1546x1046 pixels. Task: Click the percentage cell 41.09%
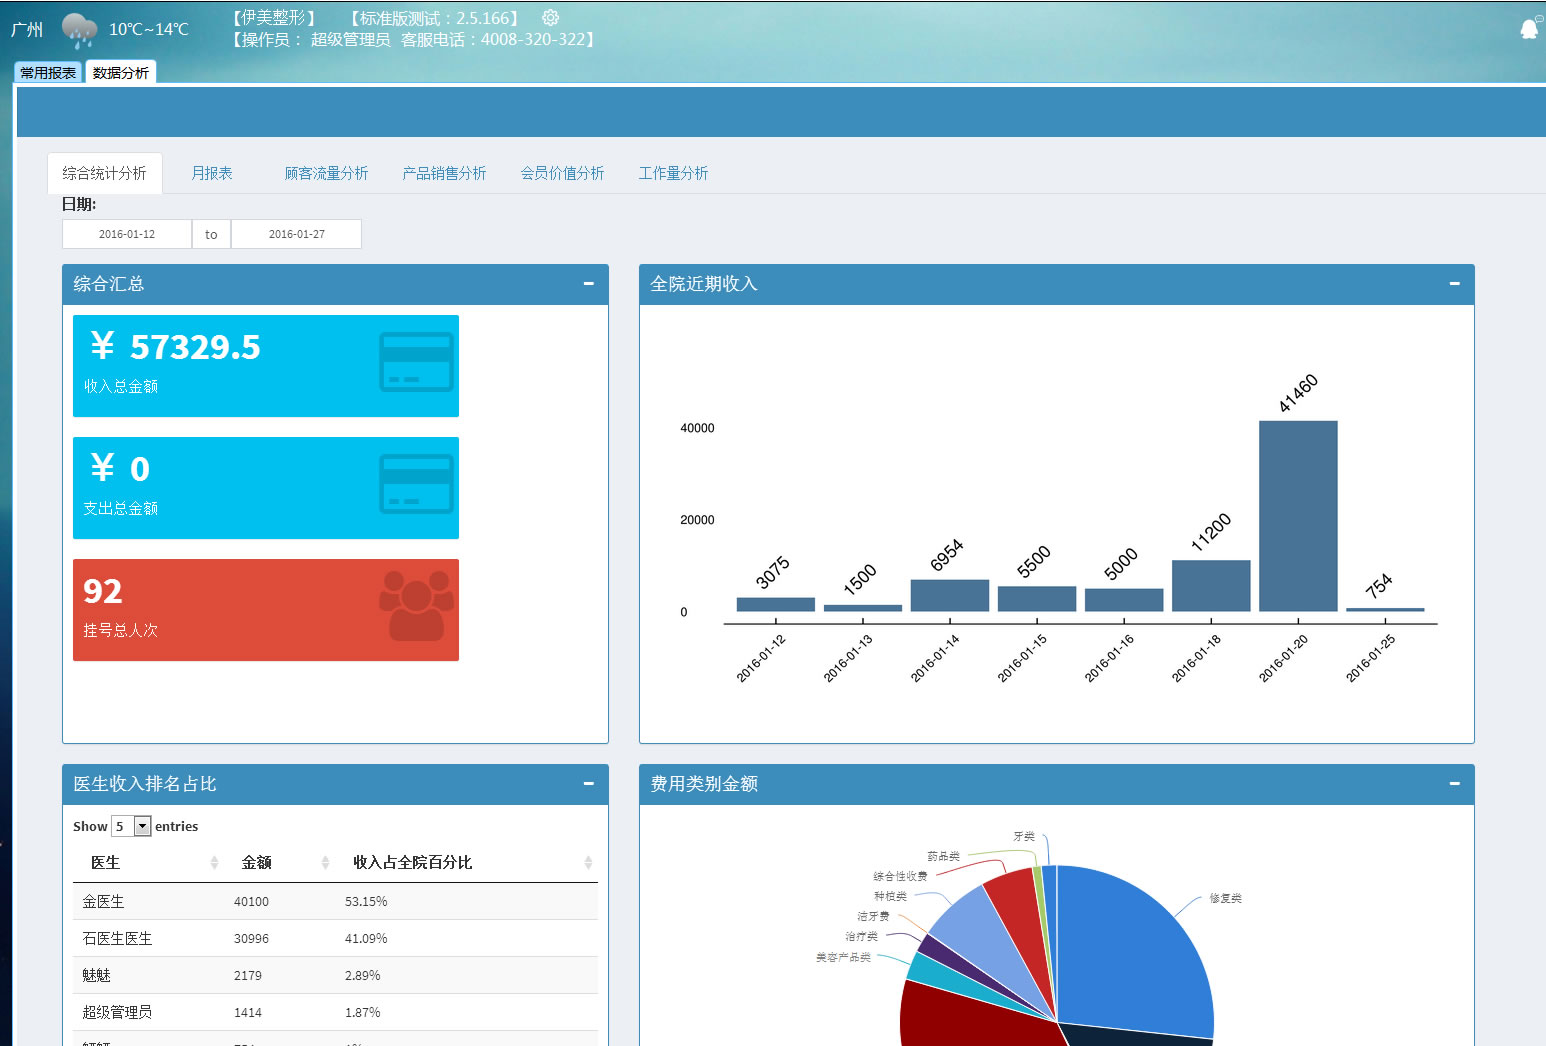coord(366,939)
